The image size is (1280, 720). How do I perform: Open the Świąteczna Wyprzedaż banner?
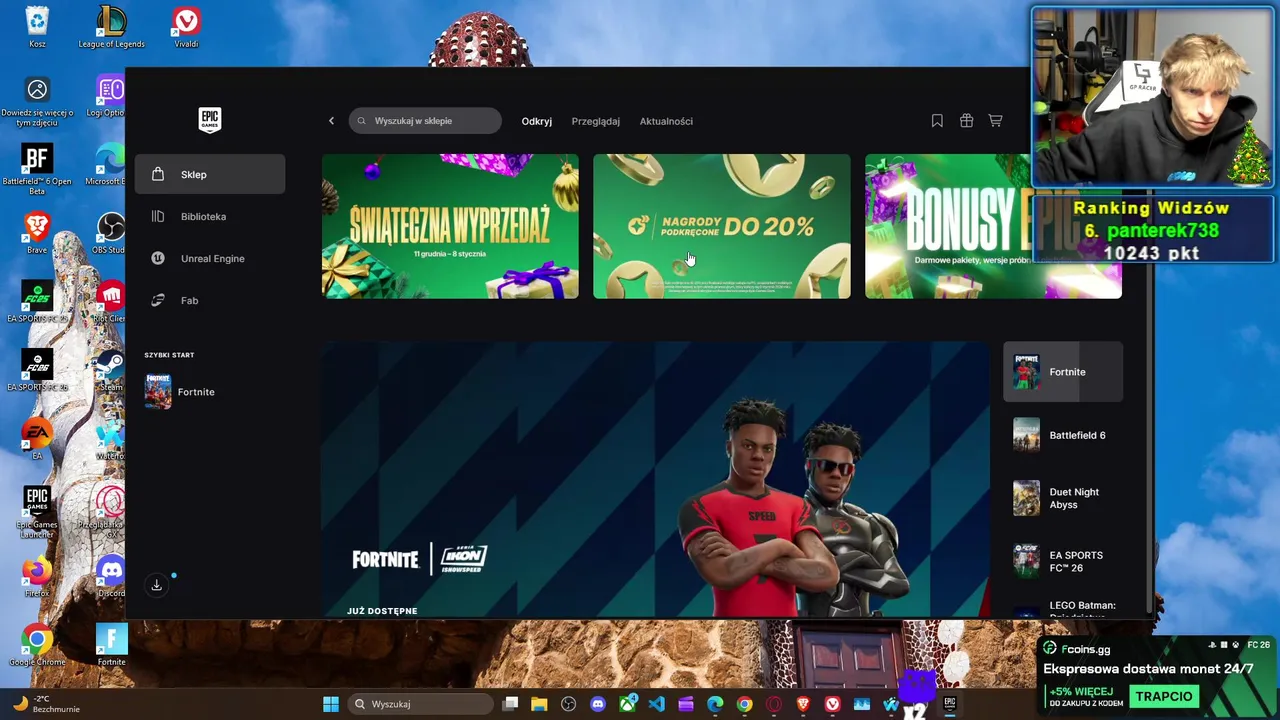[x=450, y=226]
